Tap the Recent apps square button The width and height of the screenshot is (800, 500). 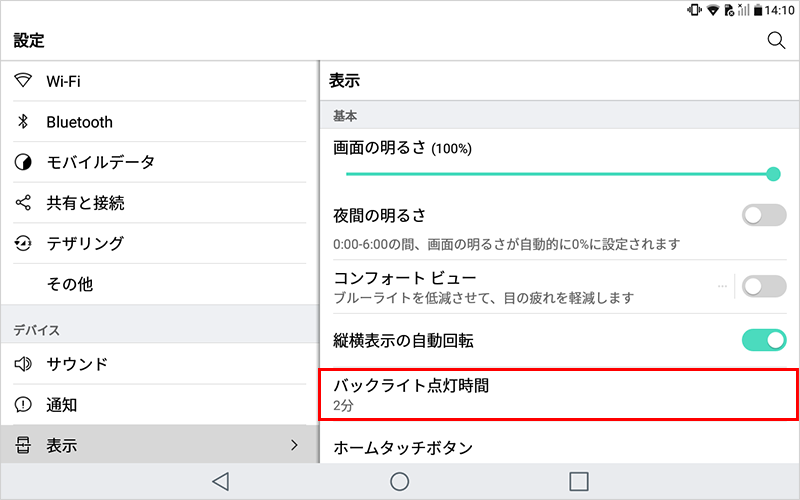point(579,481)
